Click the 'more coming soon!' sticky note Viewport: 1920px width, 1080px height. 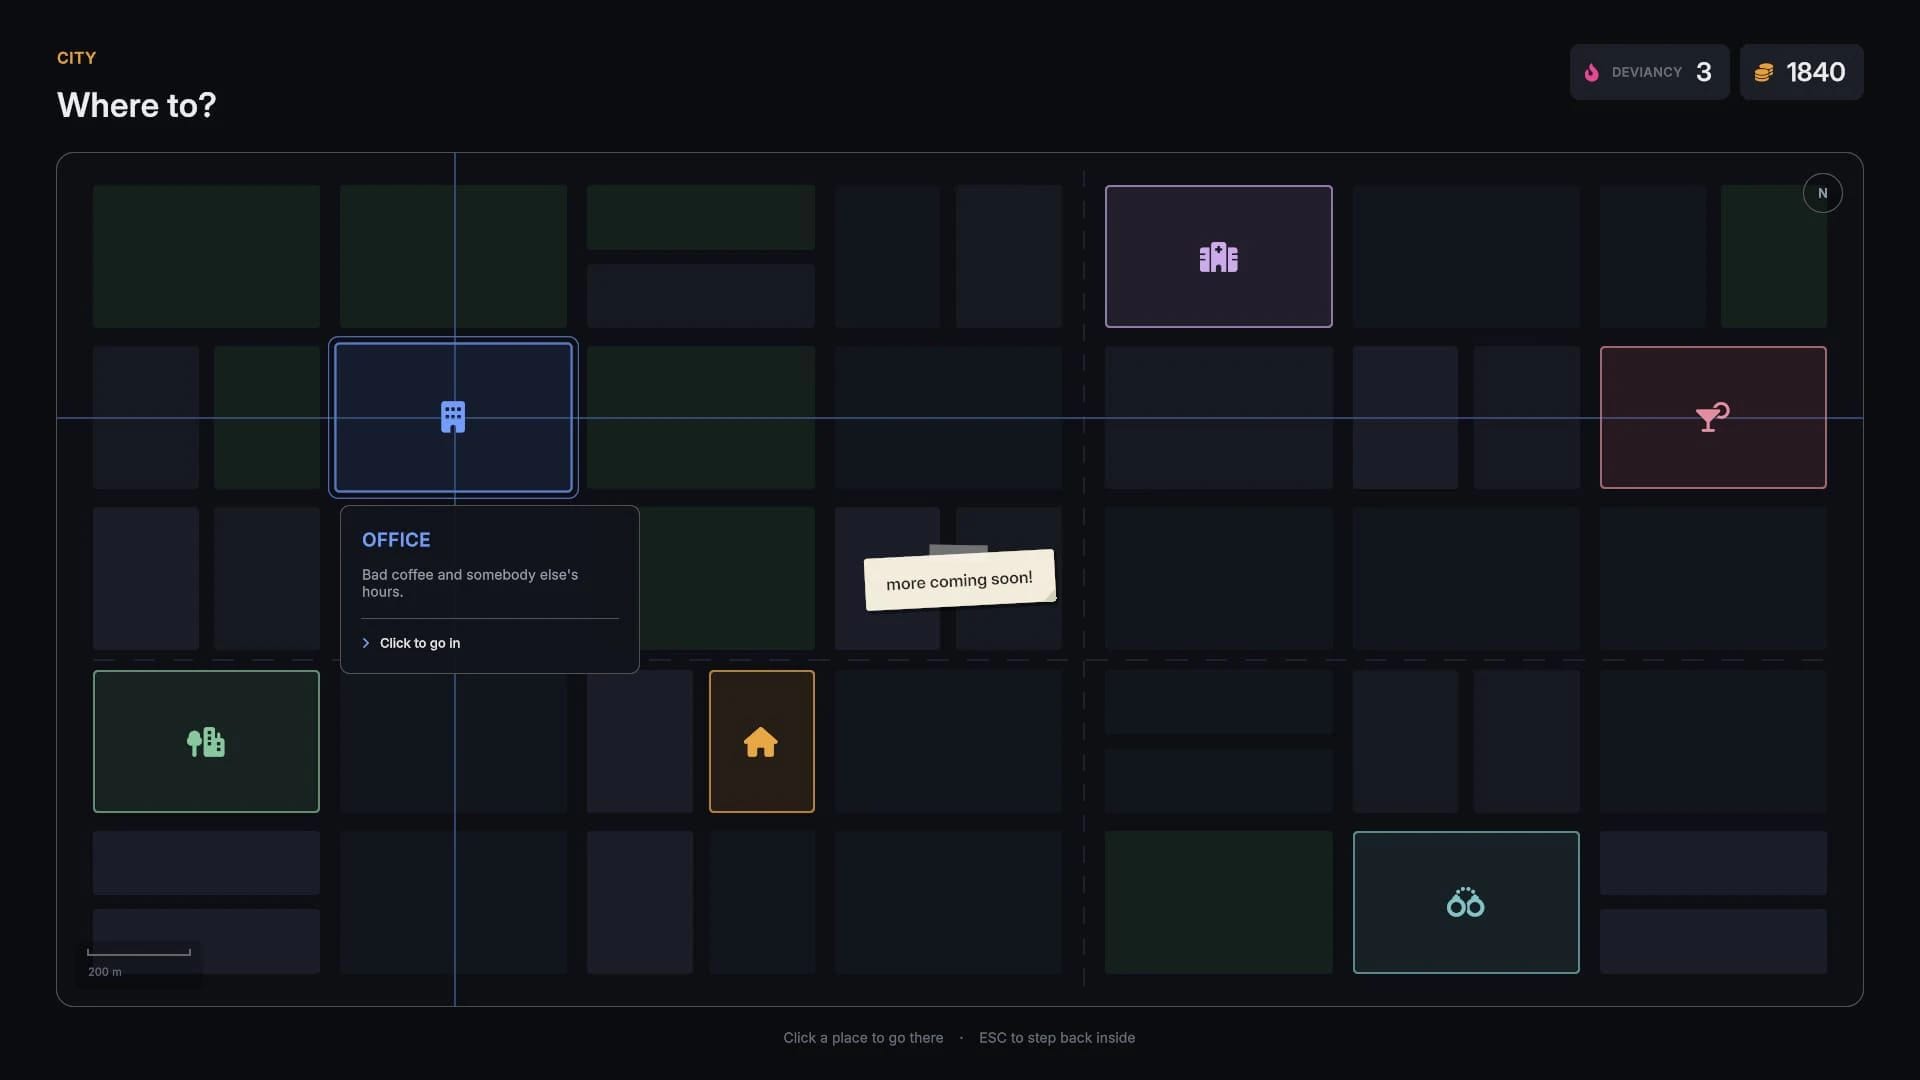959,580
